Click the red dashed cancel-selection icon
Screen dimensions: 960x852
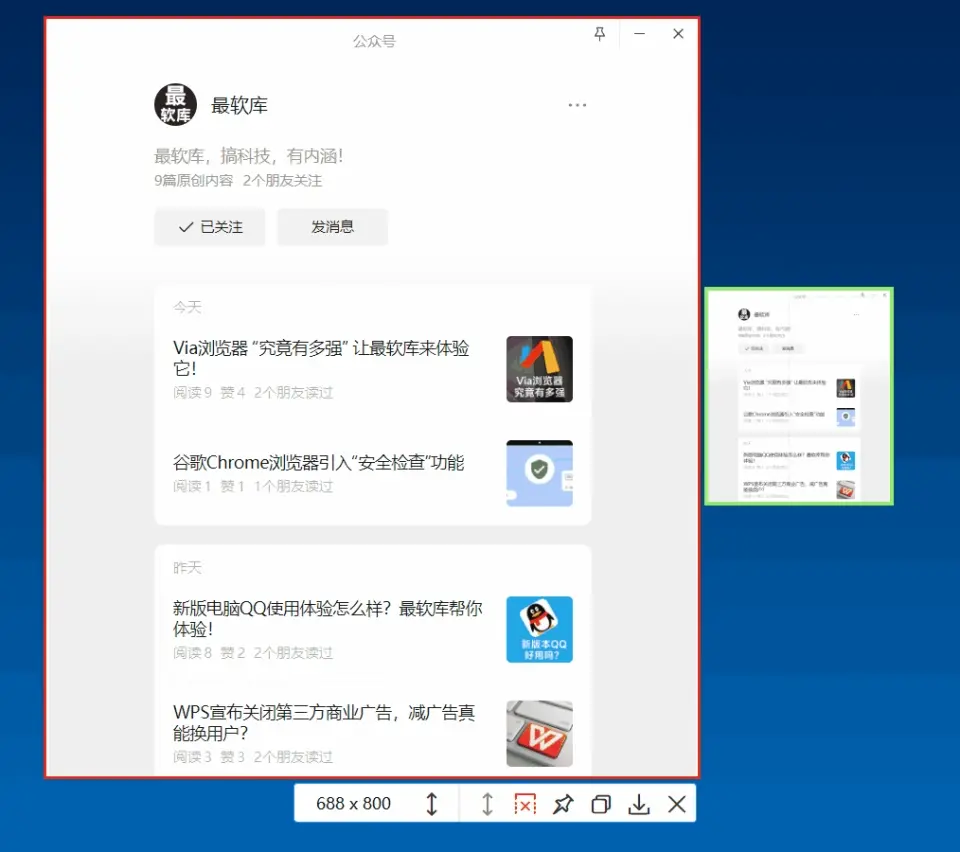tap(524, 804)
